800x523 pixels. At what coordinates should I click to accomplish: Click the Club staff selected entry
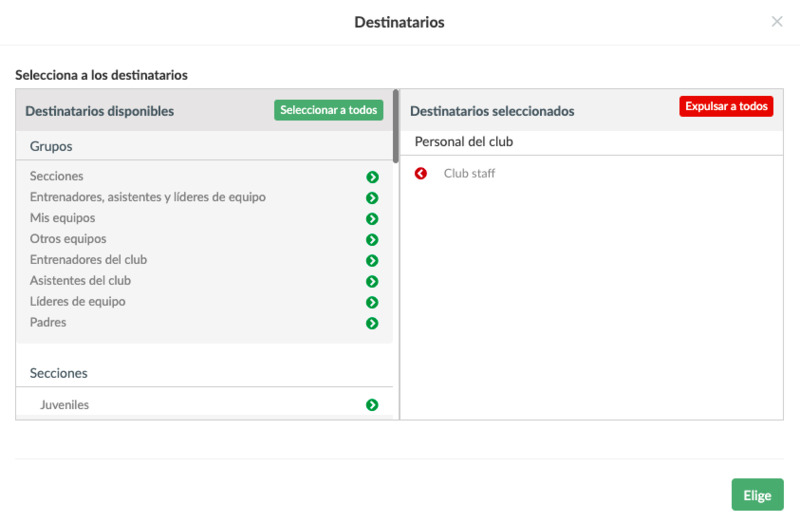469,174
